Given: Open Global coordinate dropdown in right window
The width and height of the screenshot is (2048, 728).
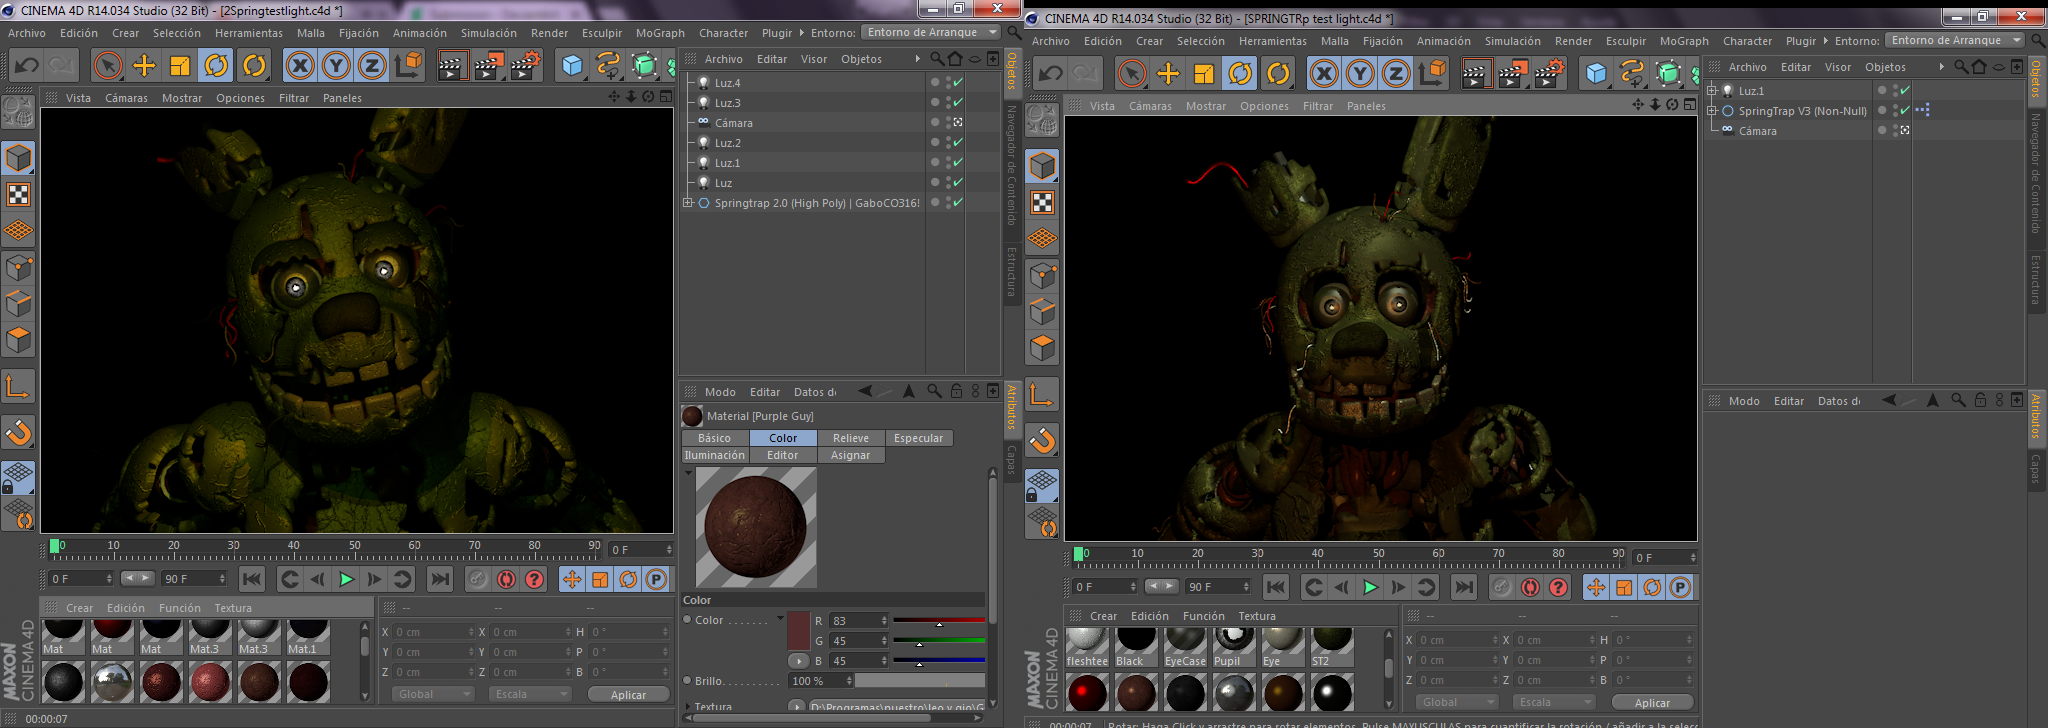Looking at the screenshot, I should pos(1456,702).
